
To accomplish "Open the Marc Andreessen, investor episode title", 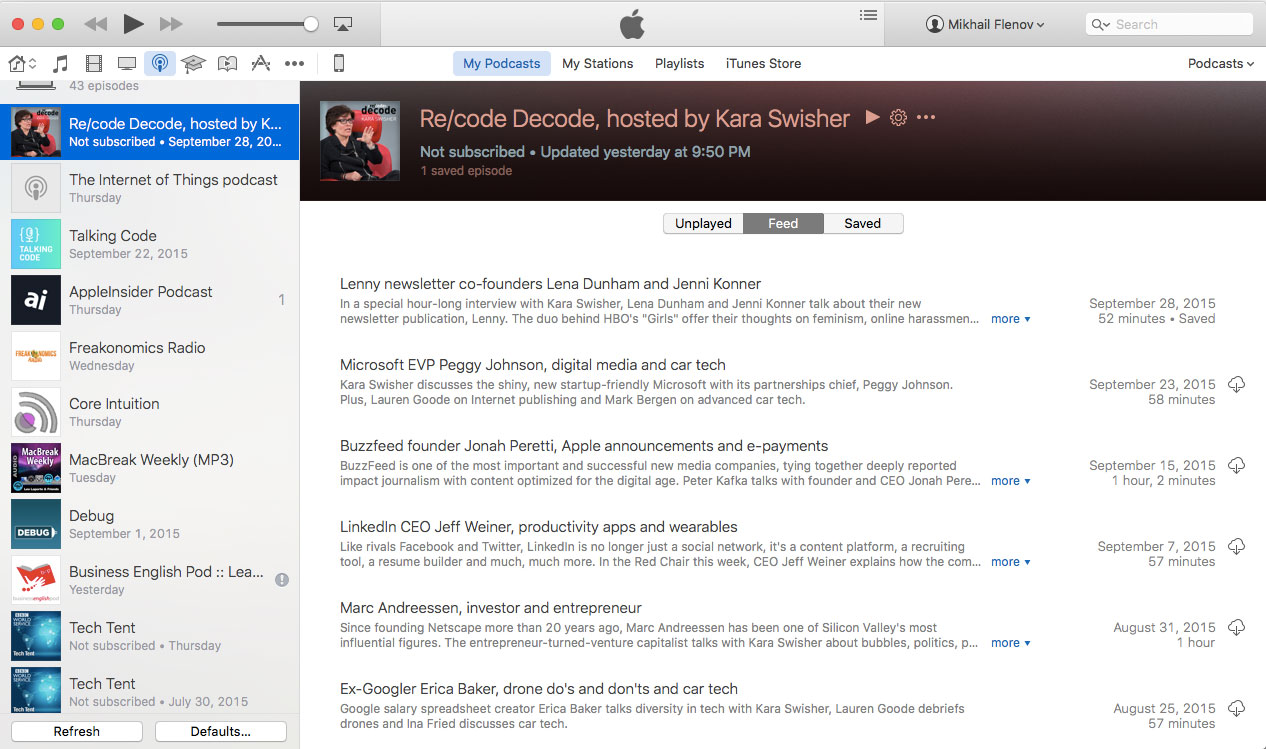I will tap(491, 608).
